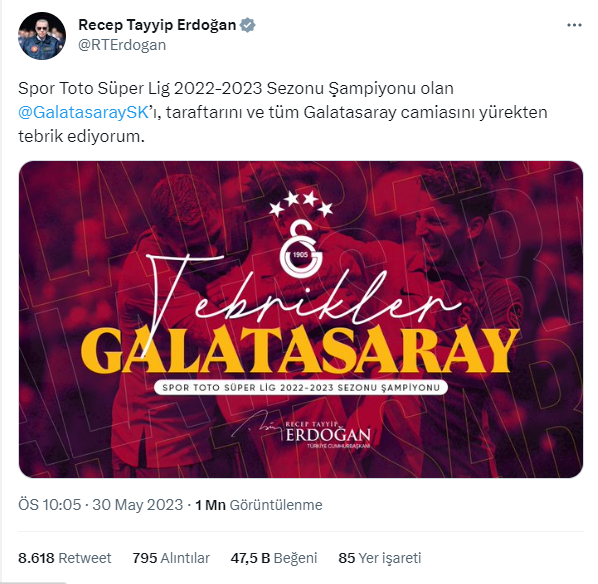The width and height of the screenshot is (598, 584).
Task: Click the handwritten signature beside ERDOĞAN name
Action: click(x=258, y=424)
